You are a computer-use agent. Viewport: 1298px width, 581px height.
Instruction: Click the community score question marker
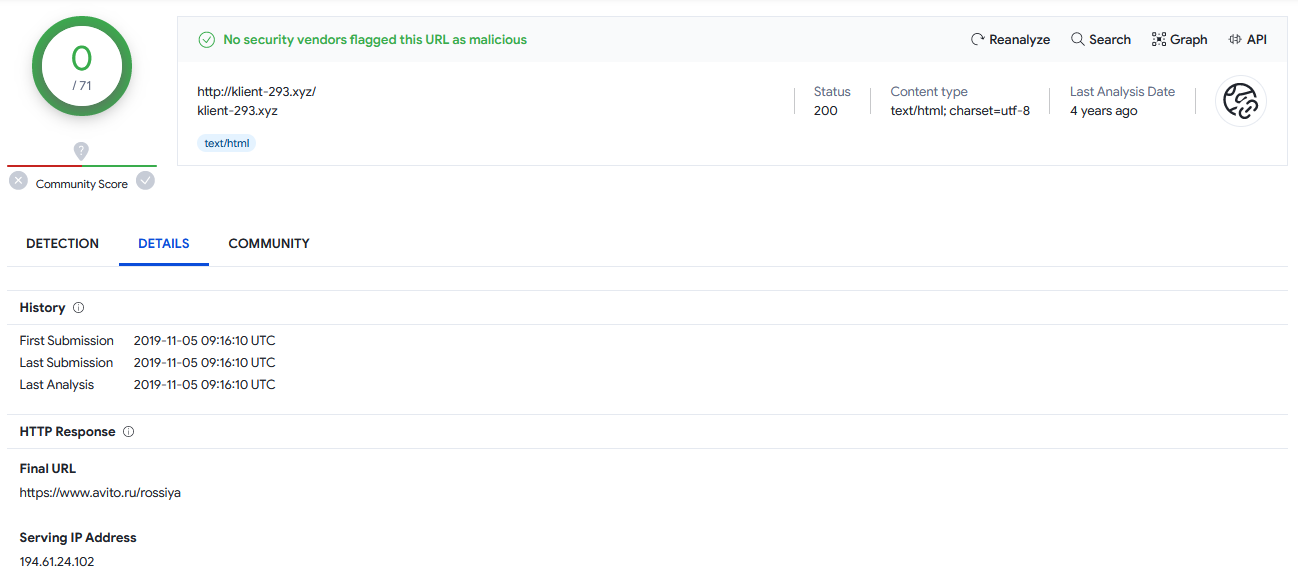pyautogui.click(x=81, y=151)
